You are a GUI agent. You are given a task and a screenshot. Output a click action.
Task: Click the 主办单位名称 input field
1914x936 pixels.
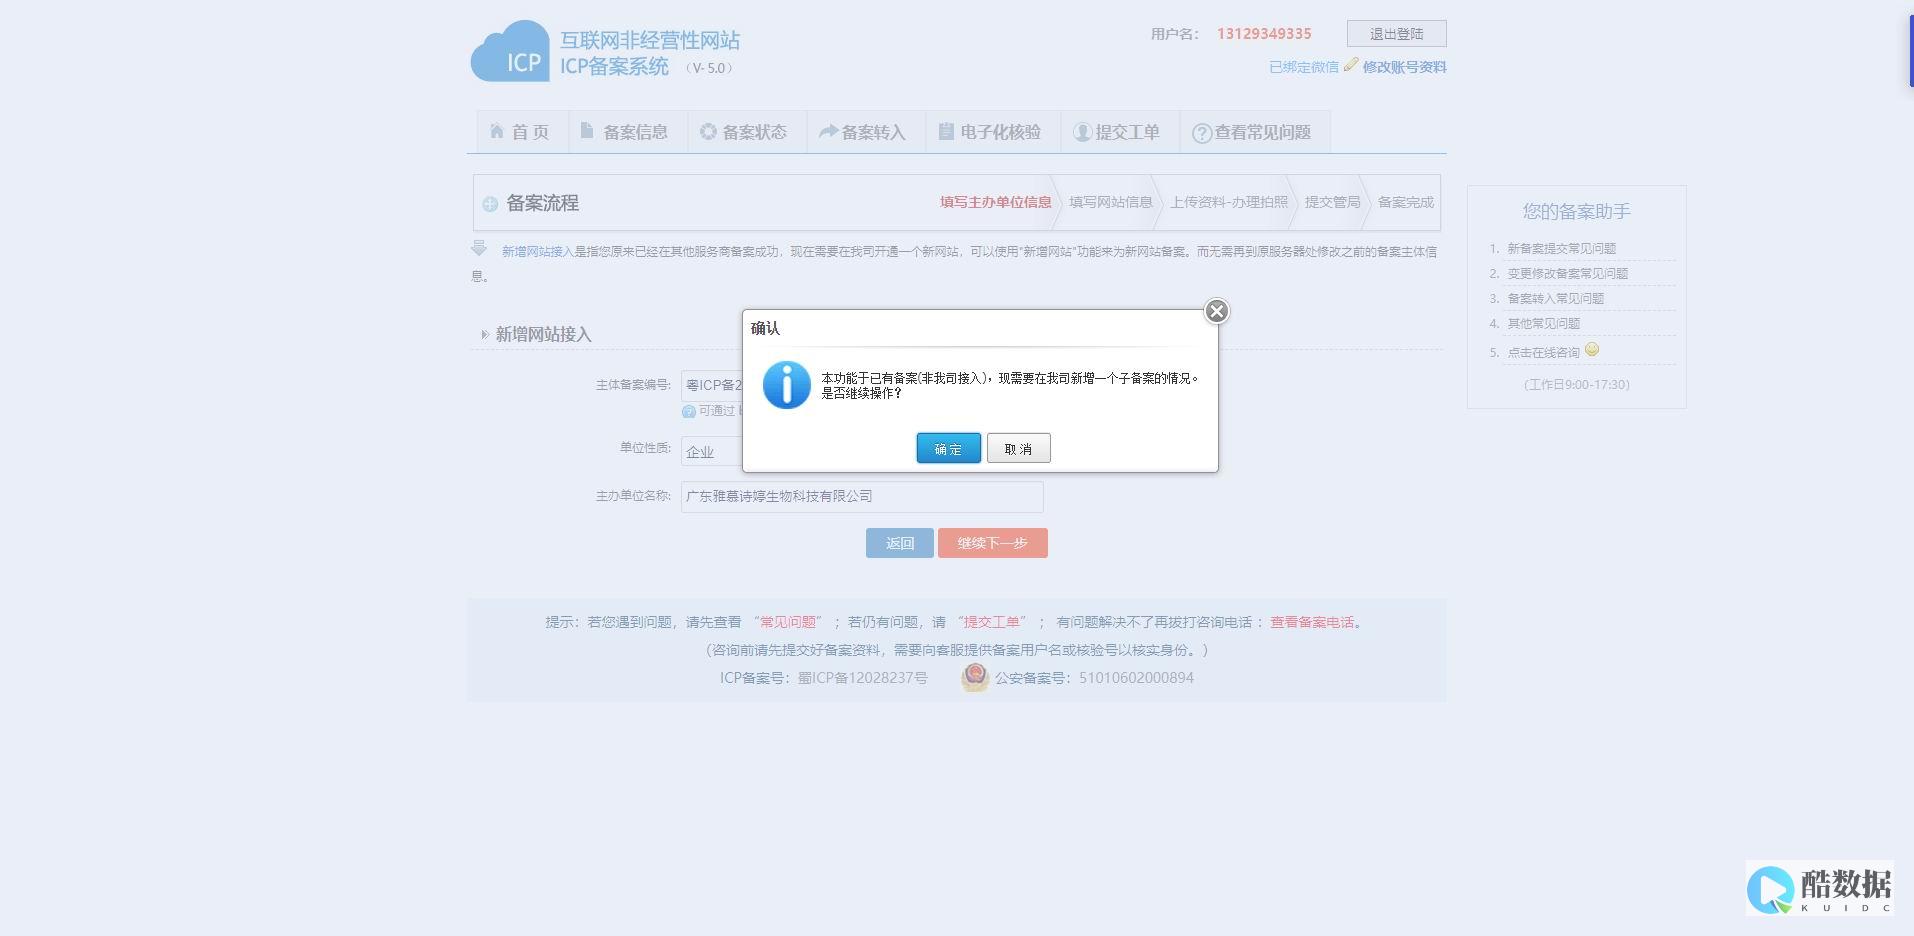click(x=861, y=497)
